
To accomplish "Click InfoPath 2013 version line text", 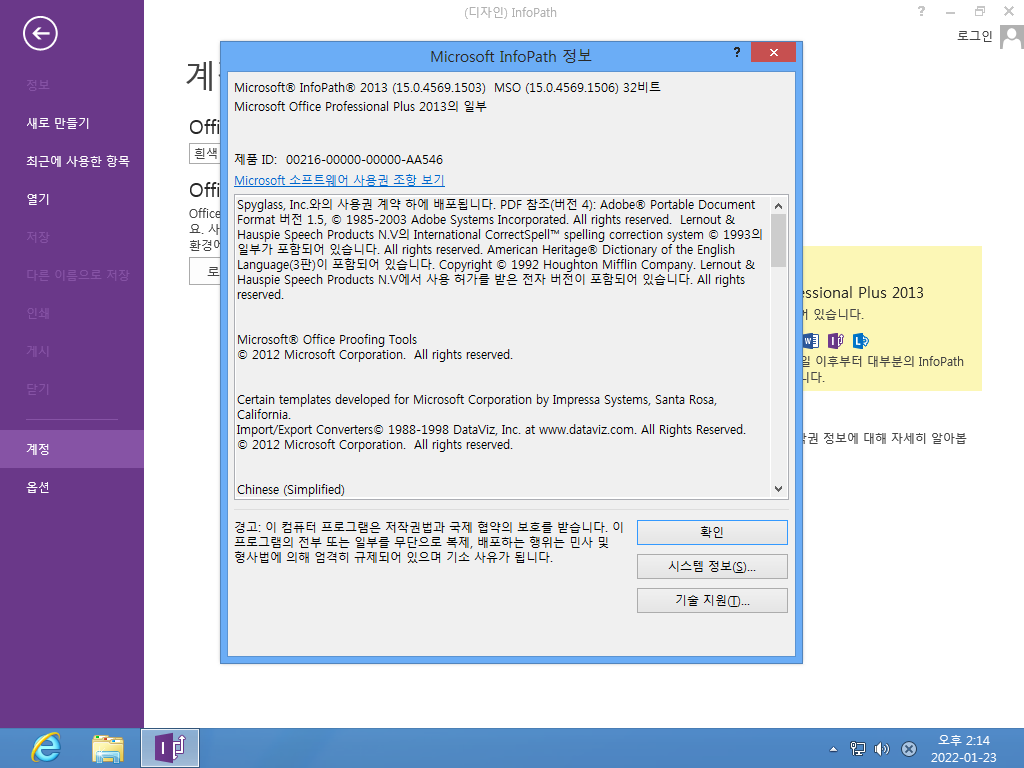I will click(447, 88).
